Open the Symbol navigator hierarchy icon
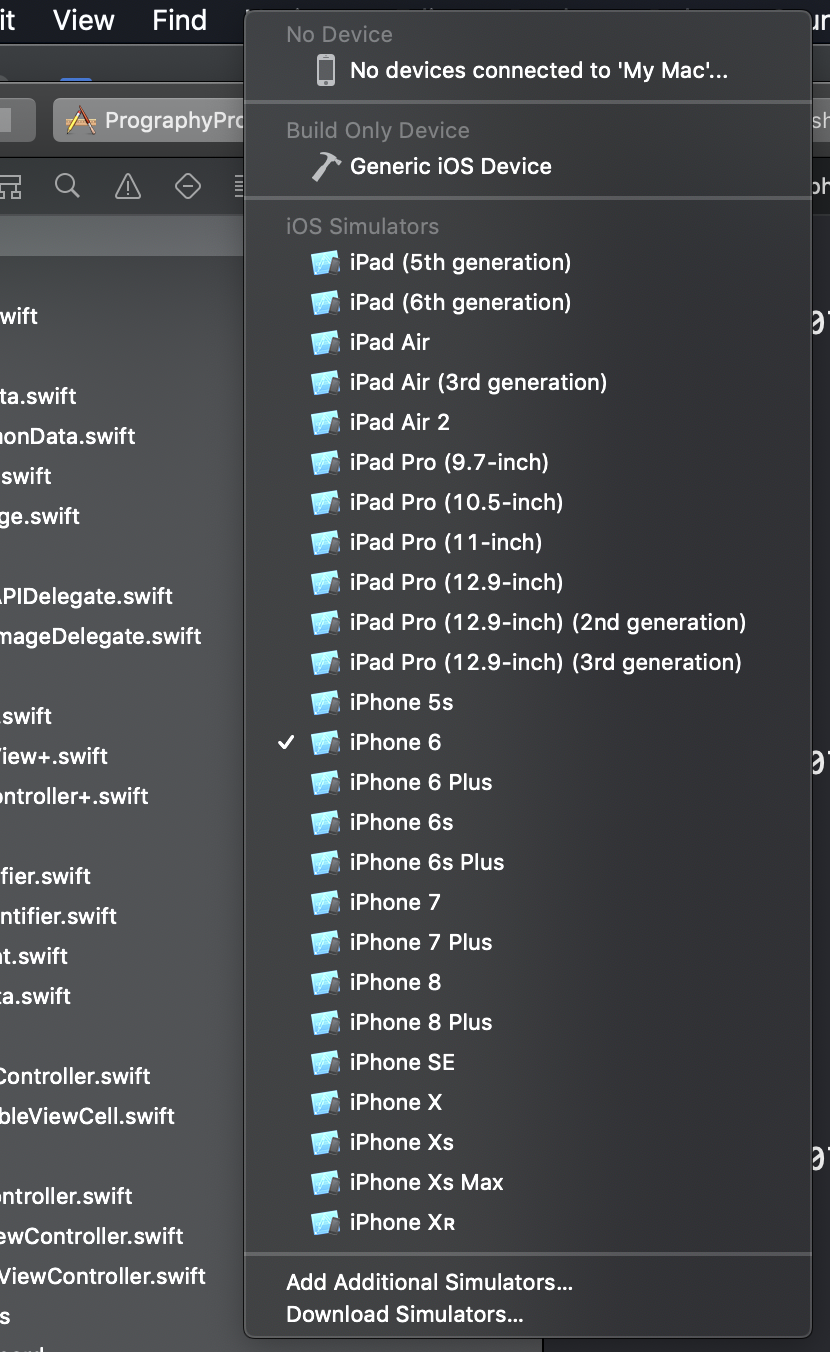The width and height of the screenshot is (830, 1352). 10,186
